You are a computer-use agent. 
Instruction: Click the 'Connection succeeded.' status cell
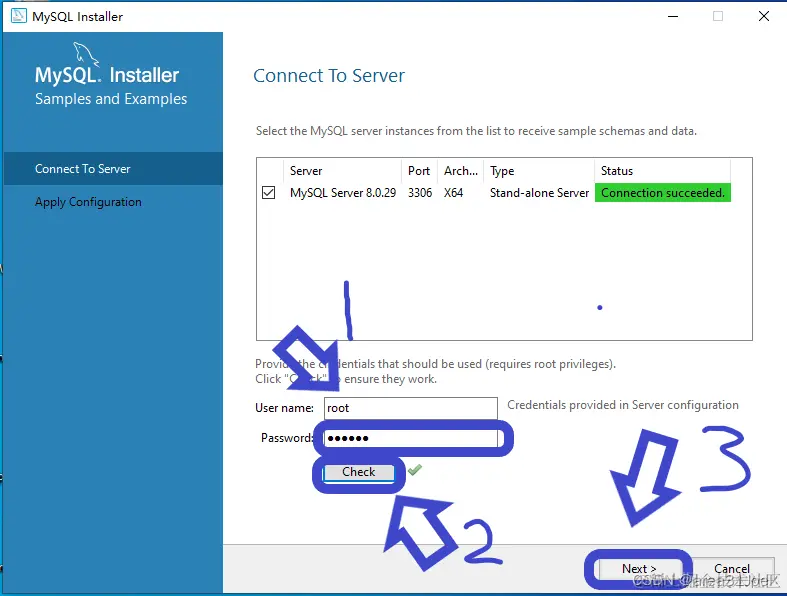point(663,193)
